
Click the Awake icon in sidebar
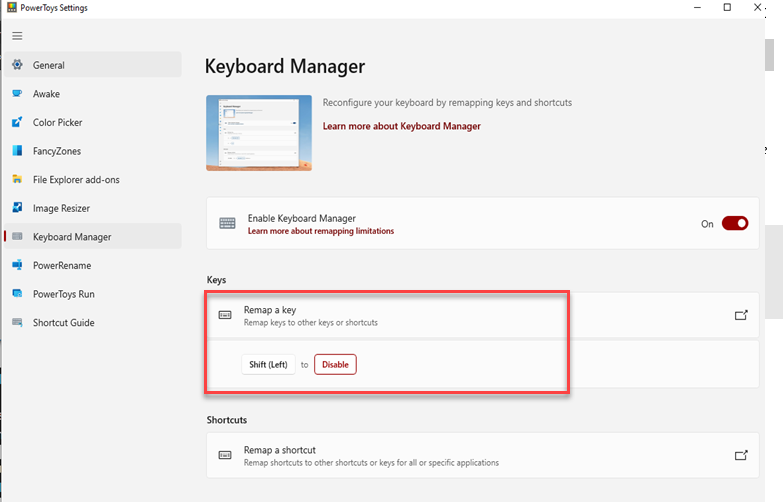click(17, 94)
